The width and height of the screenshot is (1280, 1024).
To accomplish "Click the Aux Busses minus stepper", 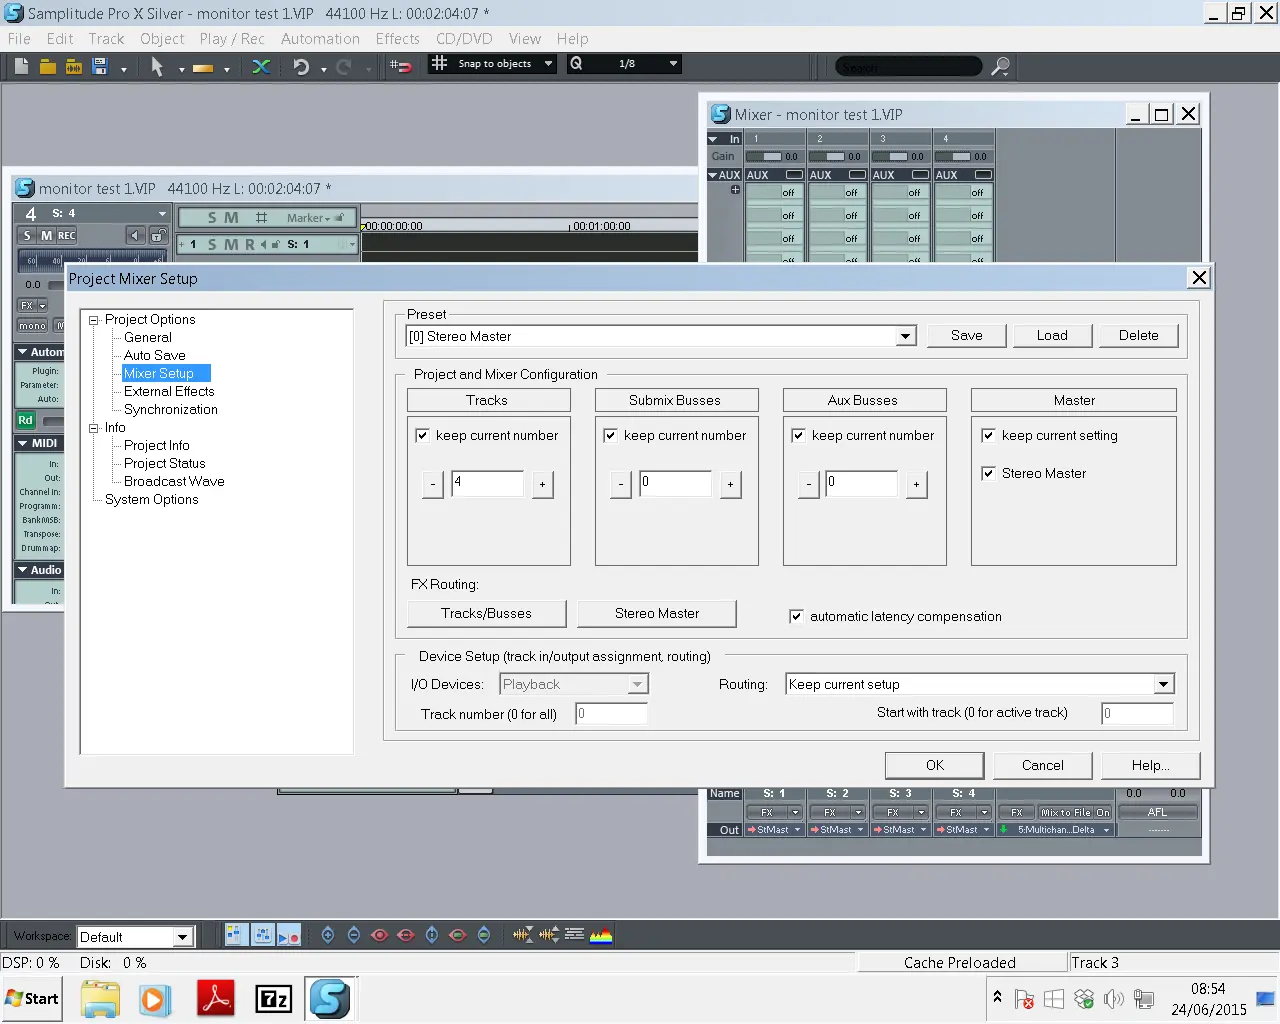I will [809, 484].
